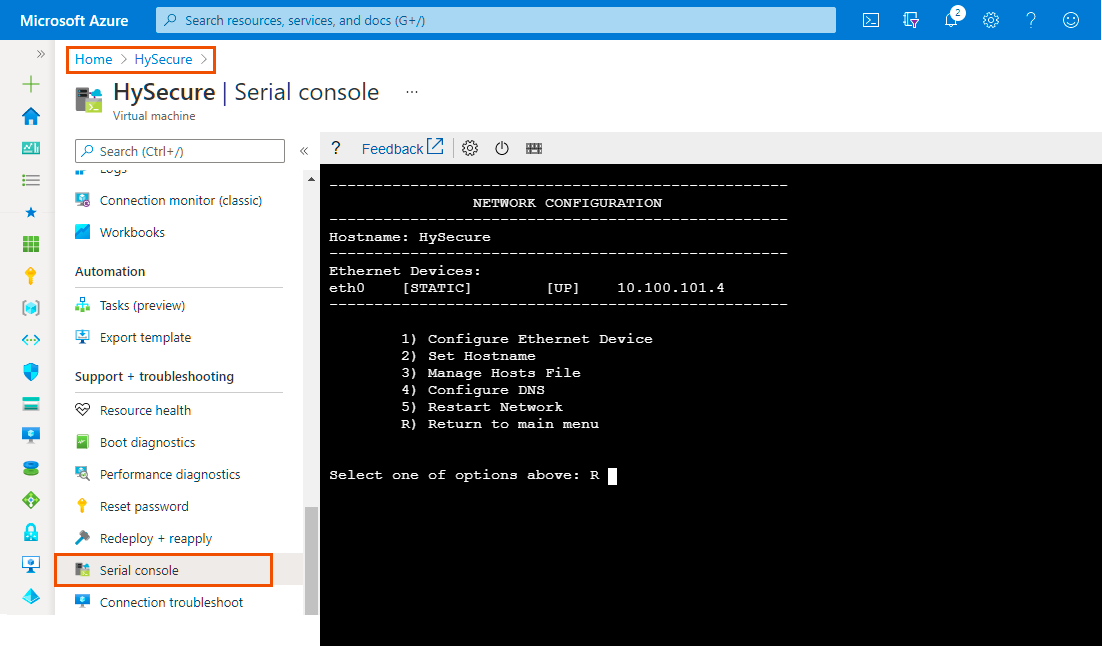The height and width of the screenshot is (646, 1102).
Task: Click the IP address 10.100.101.4 in terminal
Action: point(670,288)
